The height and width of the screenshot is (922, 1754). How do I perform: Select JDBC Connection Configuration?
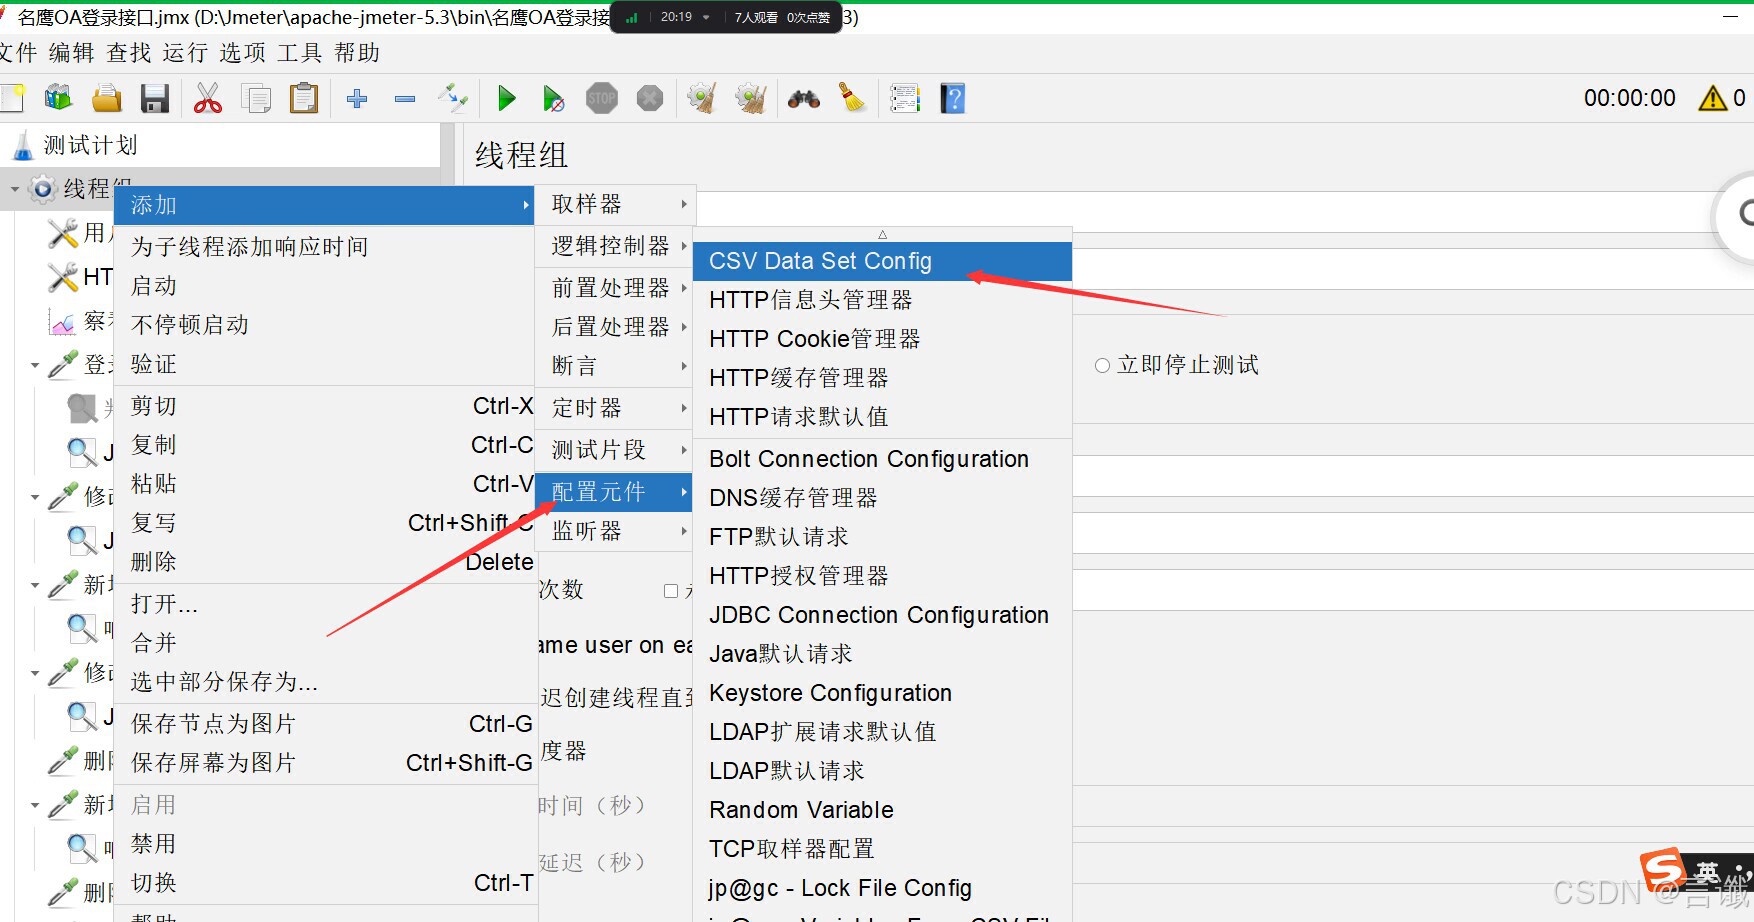882,615
